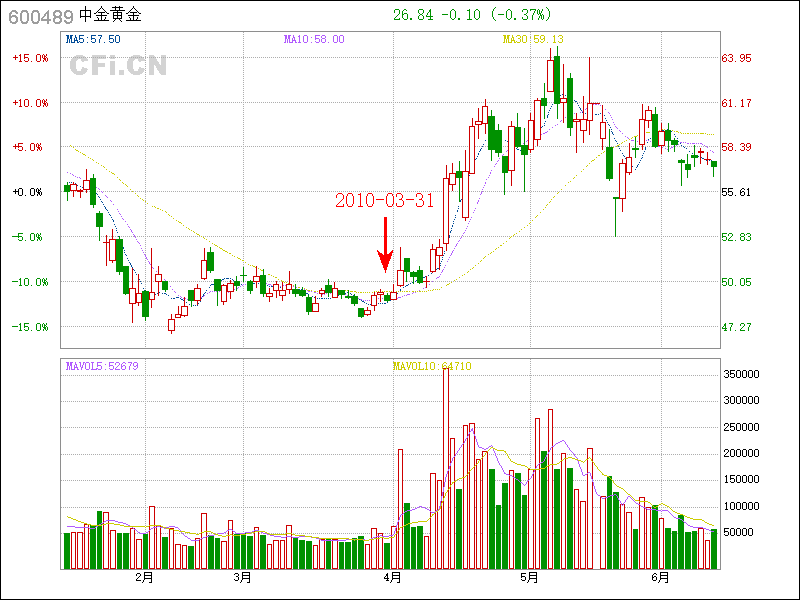Jump to 6月 on the time axis
This screenshot has width=800, height=600.
660,577
